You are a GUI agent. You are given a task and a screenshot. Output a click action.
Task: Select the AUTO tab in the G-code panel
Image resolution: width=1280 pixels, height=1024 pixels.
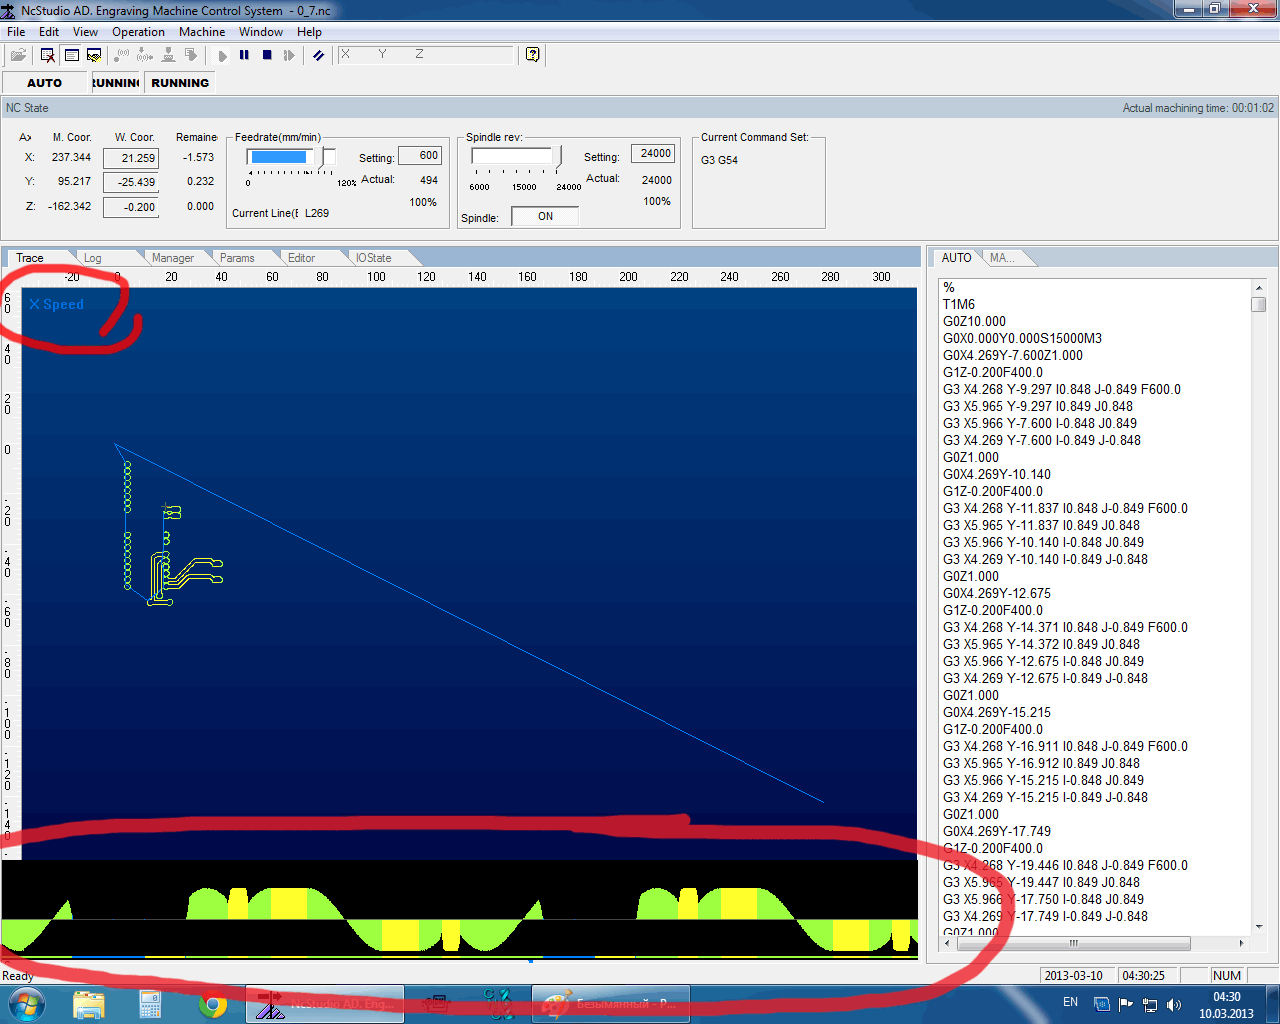[956, 258]
